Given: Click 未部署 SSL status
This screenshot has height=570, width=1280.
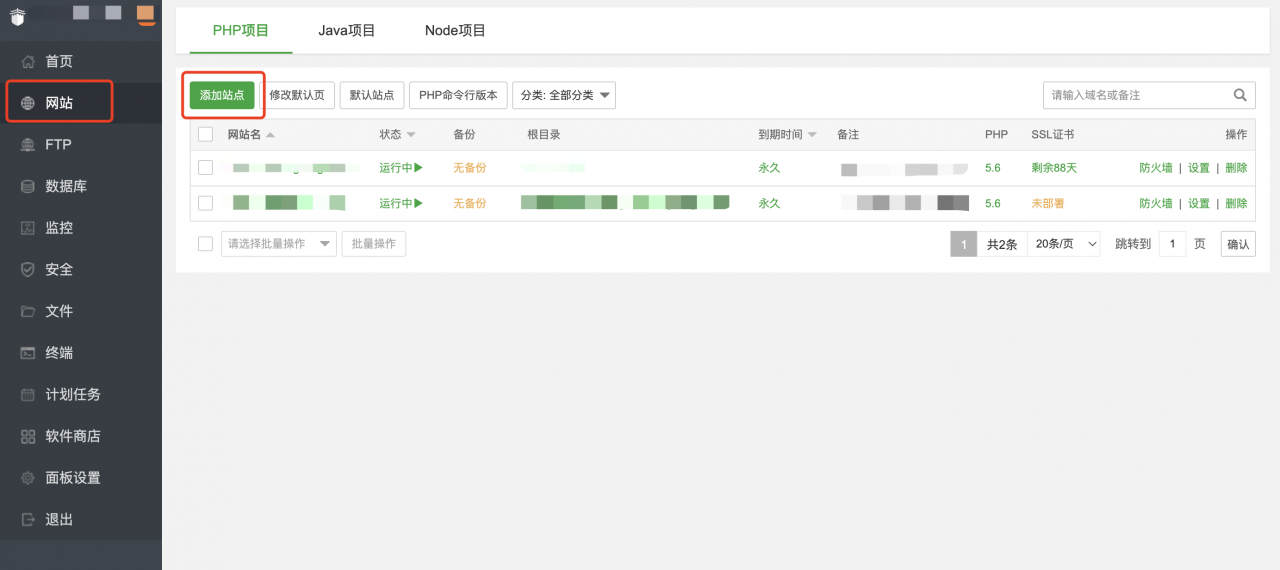Looking at the screenshot, I should [1048, 203].
